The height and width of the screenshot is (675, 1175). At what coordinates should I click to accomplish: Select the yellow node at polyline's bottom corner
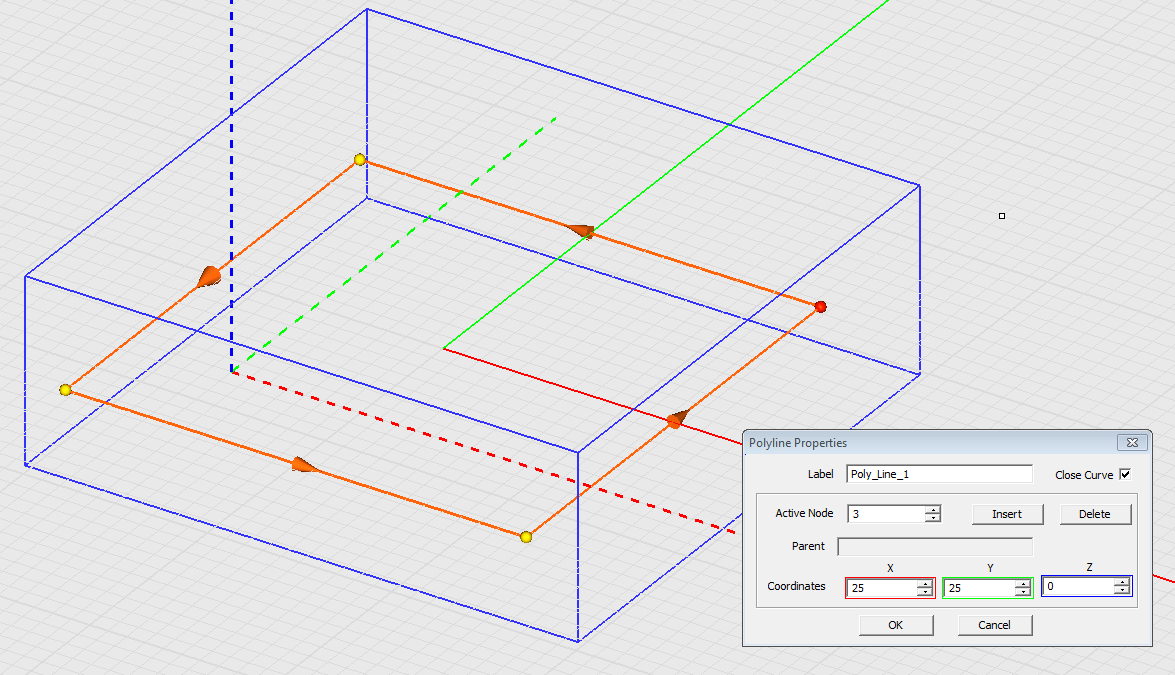526,537
